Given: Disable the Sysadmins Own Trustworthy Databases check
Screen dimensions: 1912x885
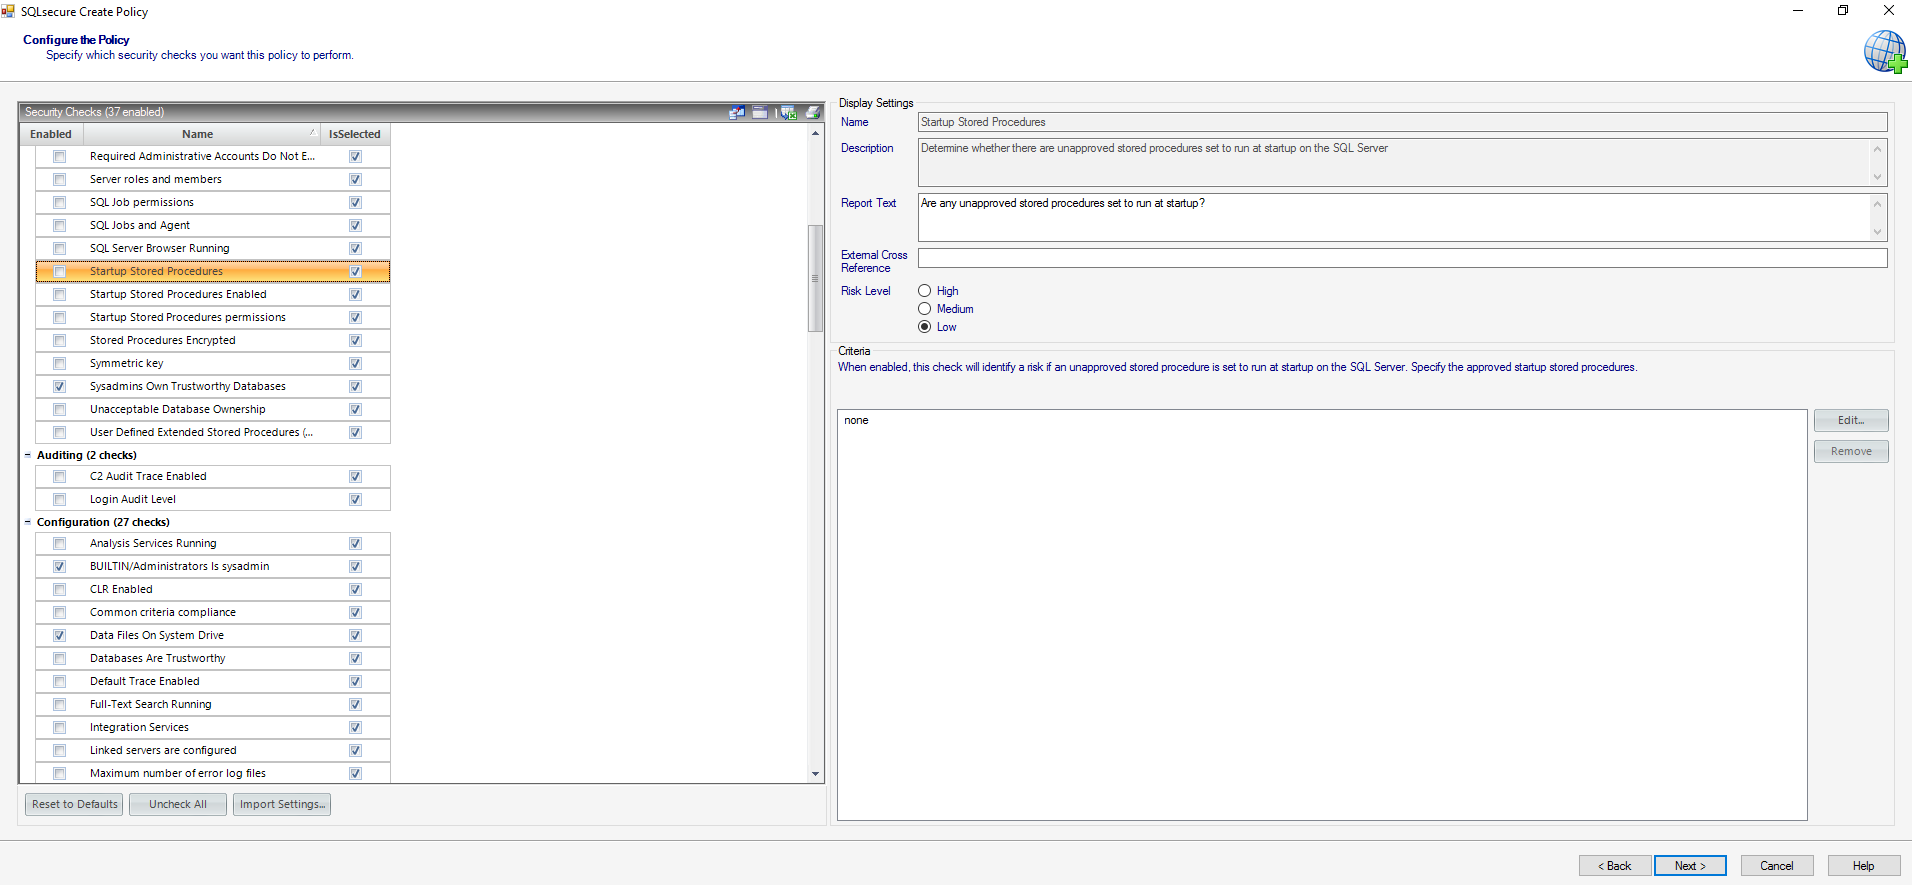Looking at the screenshot, I should click(60, 387).
